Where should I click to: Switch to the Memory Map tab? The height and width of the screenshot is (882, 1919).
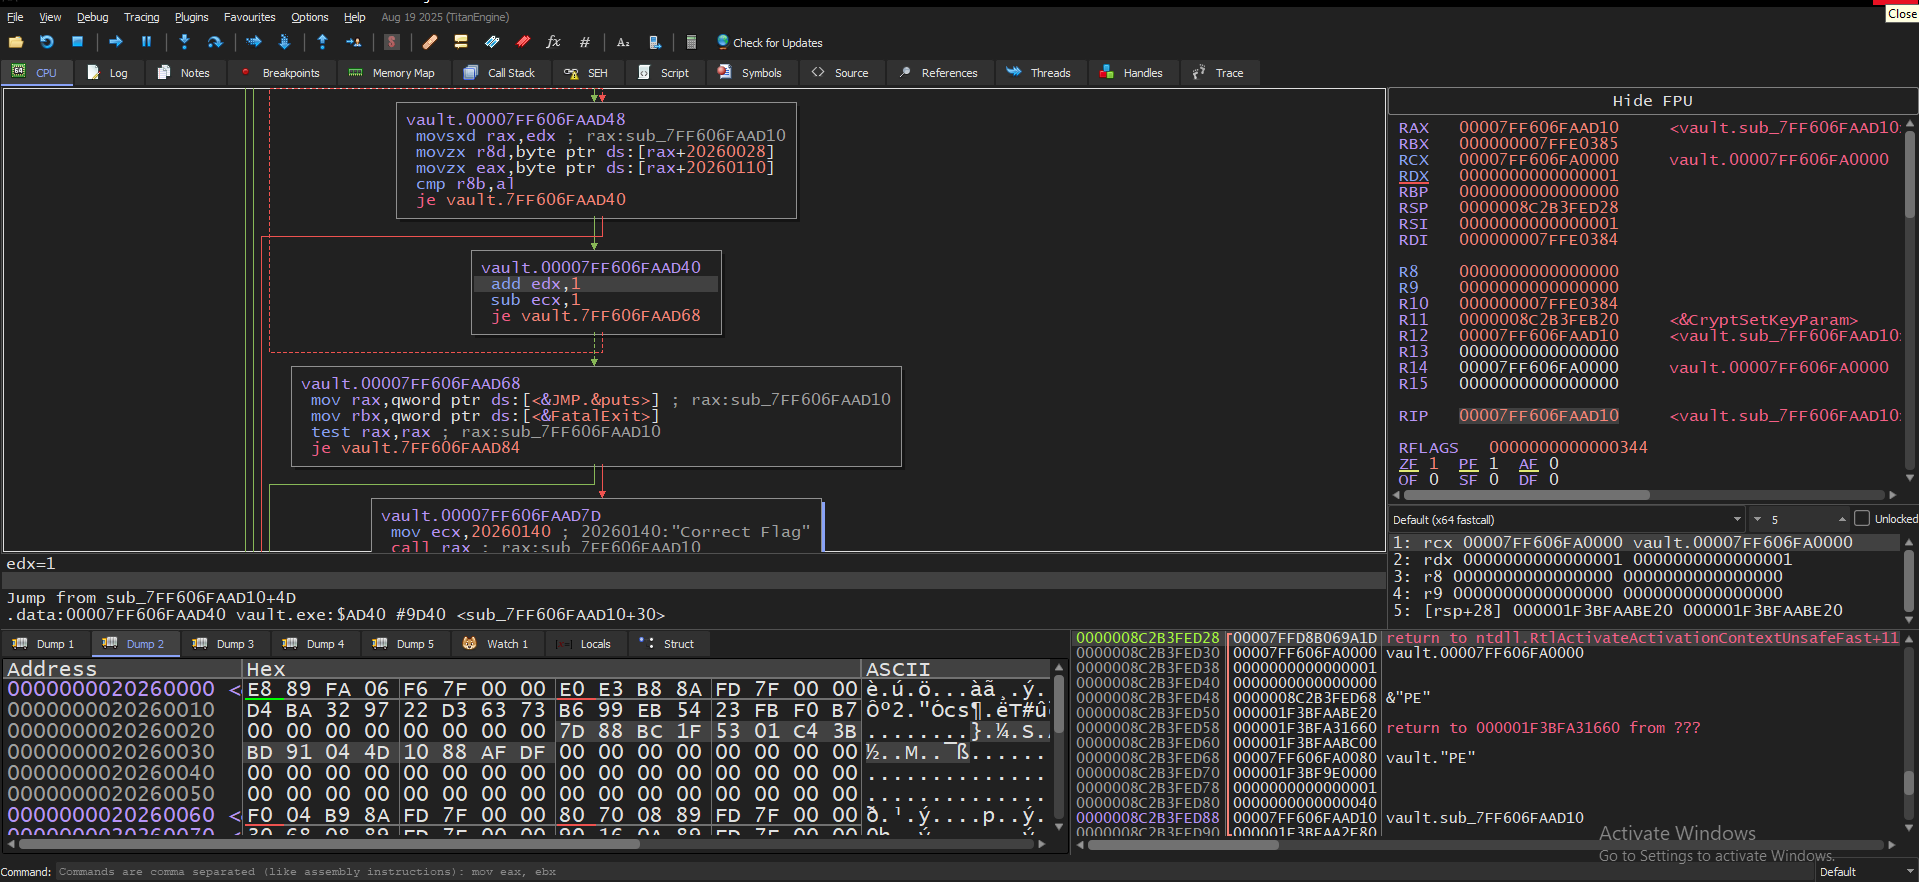point(392,73)
